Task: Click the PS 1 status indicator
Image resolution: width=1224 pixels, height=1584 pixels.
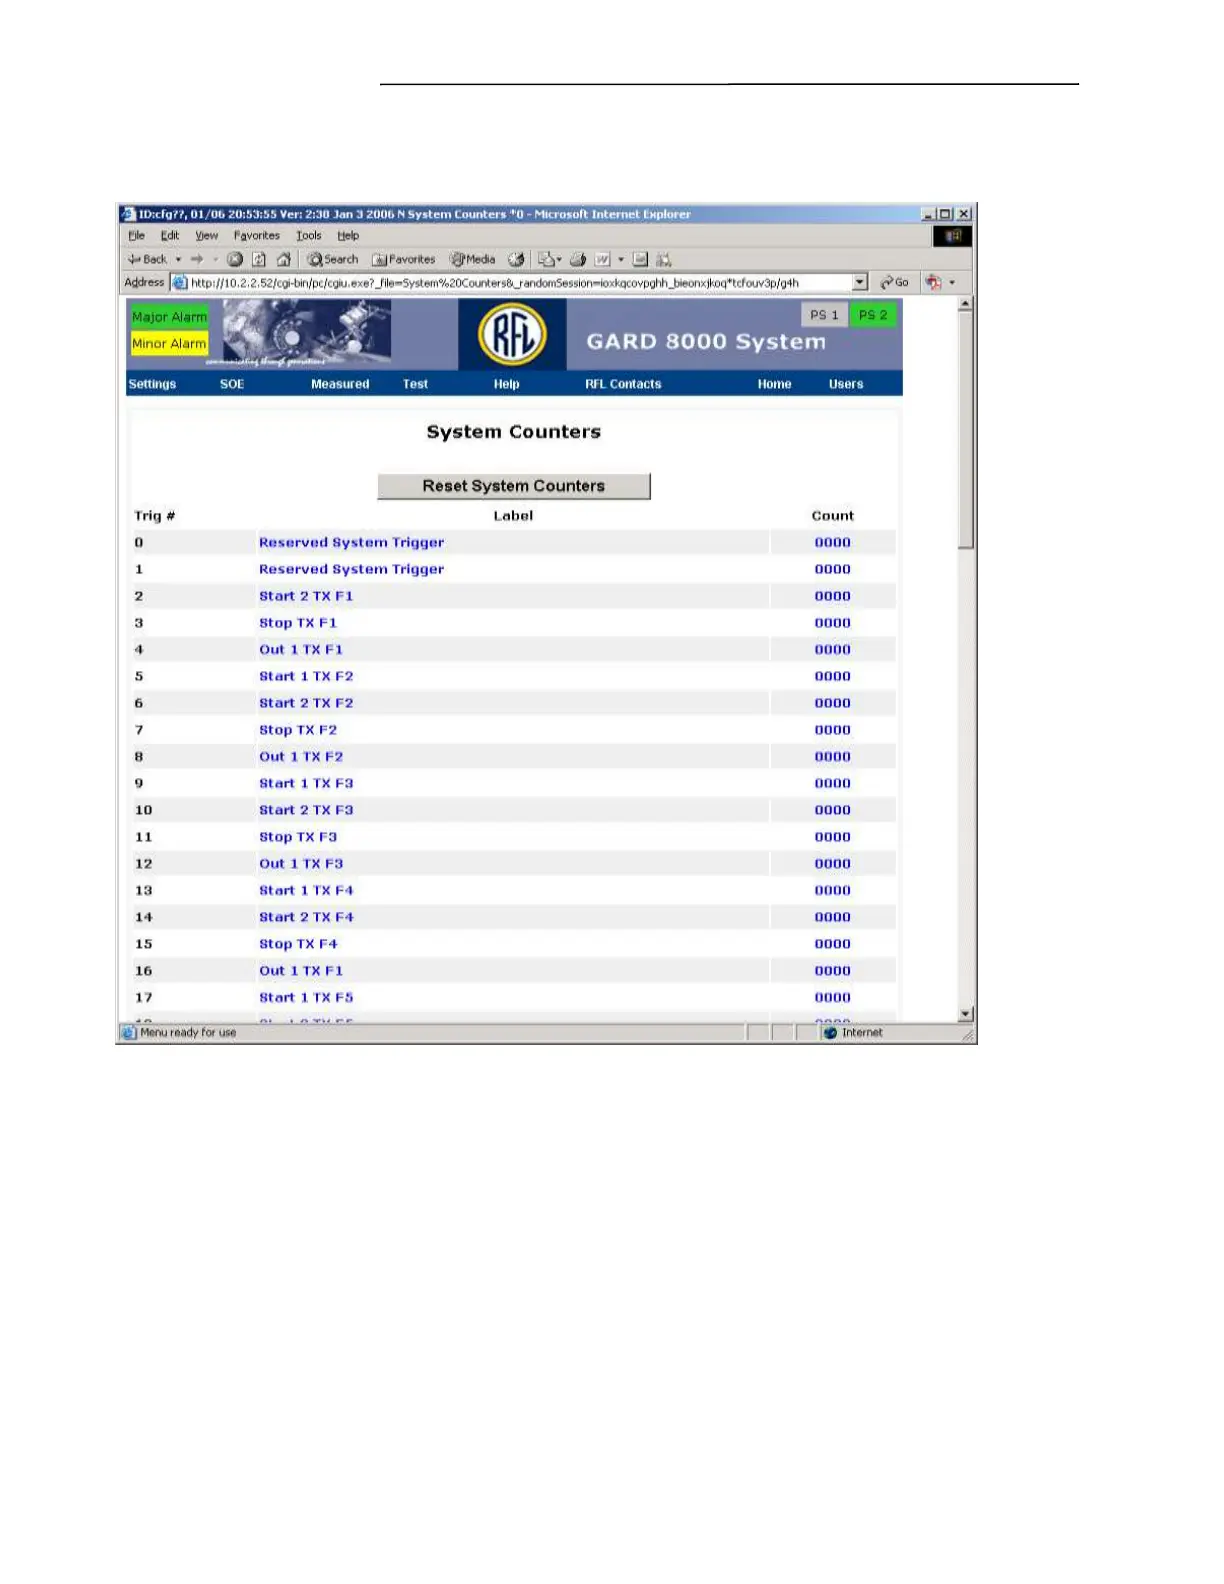Action: (x=824, y=314)
